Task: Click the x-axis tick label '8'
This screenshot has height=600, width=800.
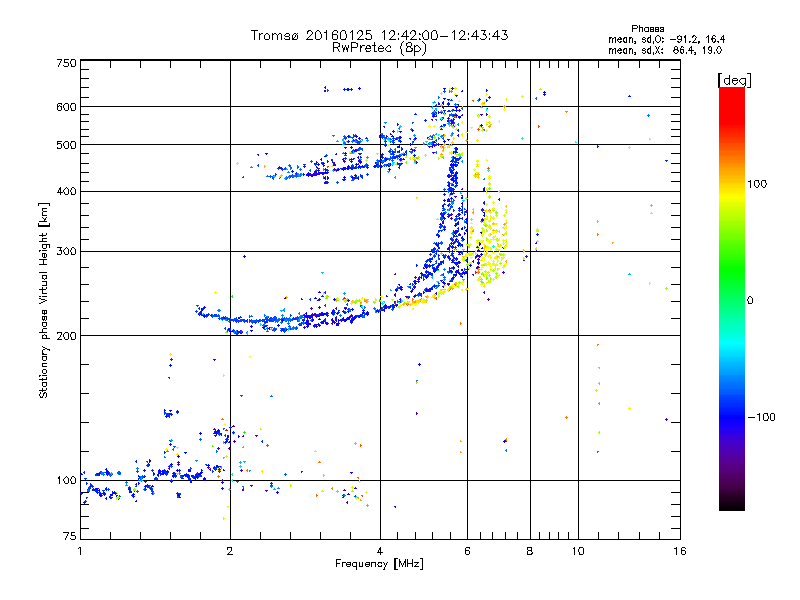Action: (x=530, y=551)
